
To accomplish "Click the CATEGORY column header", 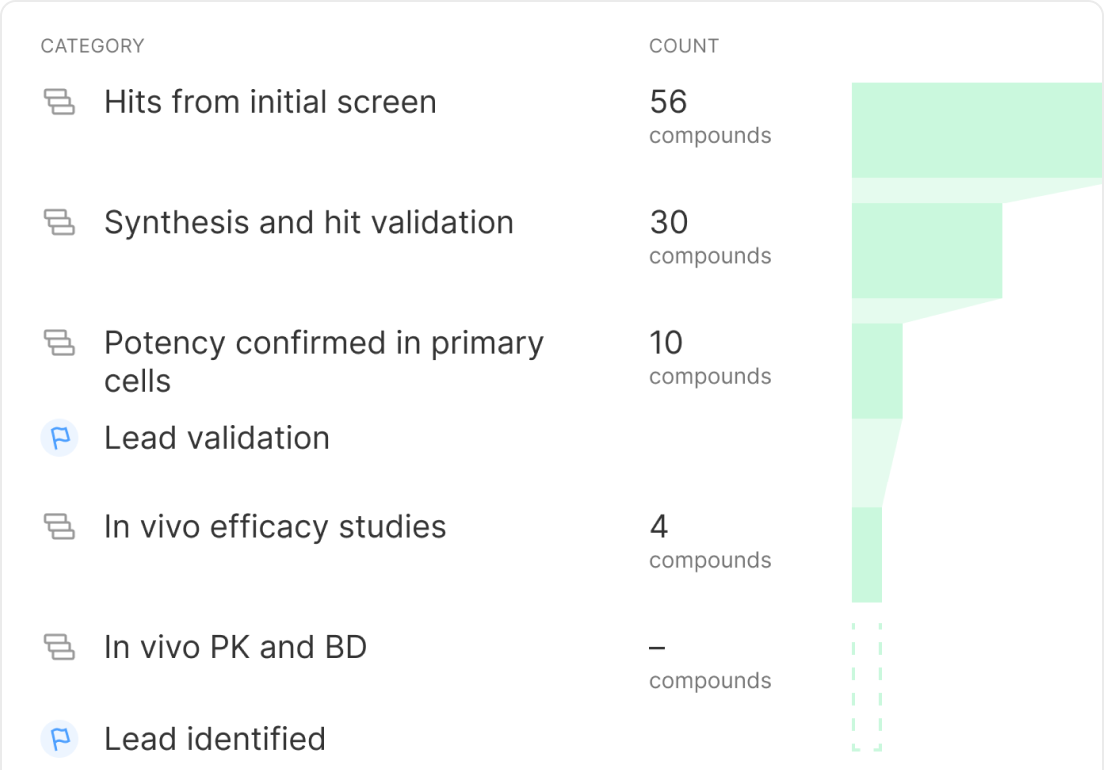I will click(92, 46).
